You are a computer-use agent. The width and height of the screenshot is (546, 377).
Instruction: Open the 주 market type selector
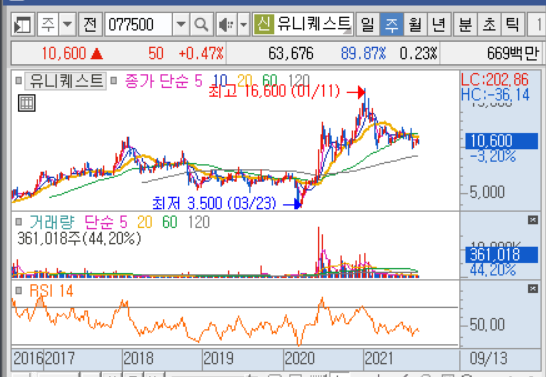click(x=48, y=24)
